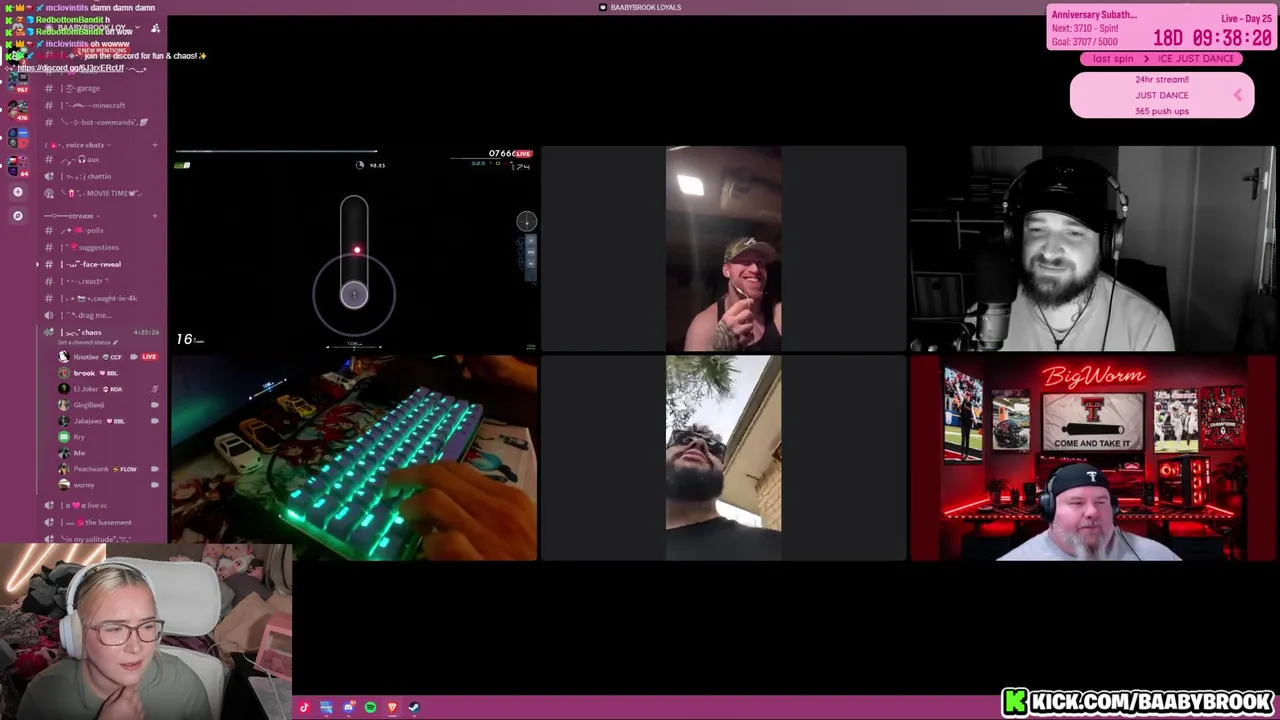Click the NEW MENTIONS pill

click(102, 50)
